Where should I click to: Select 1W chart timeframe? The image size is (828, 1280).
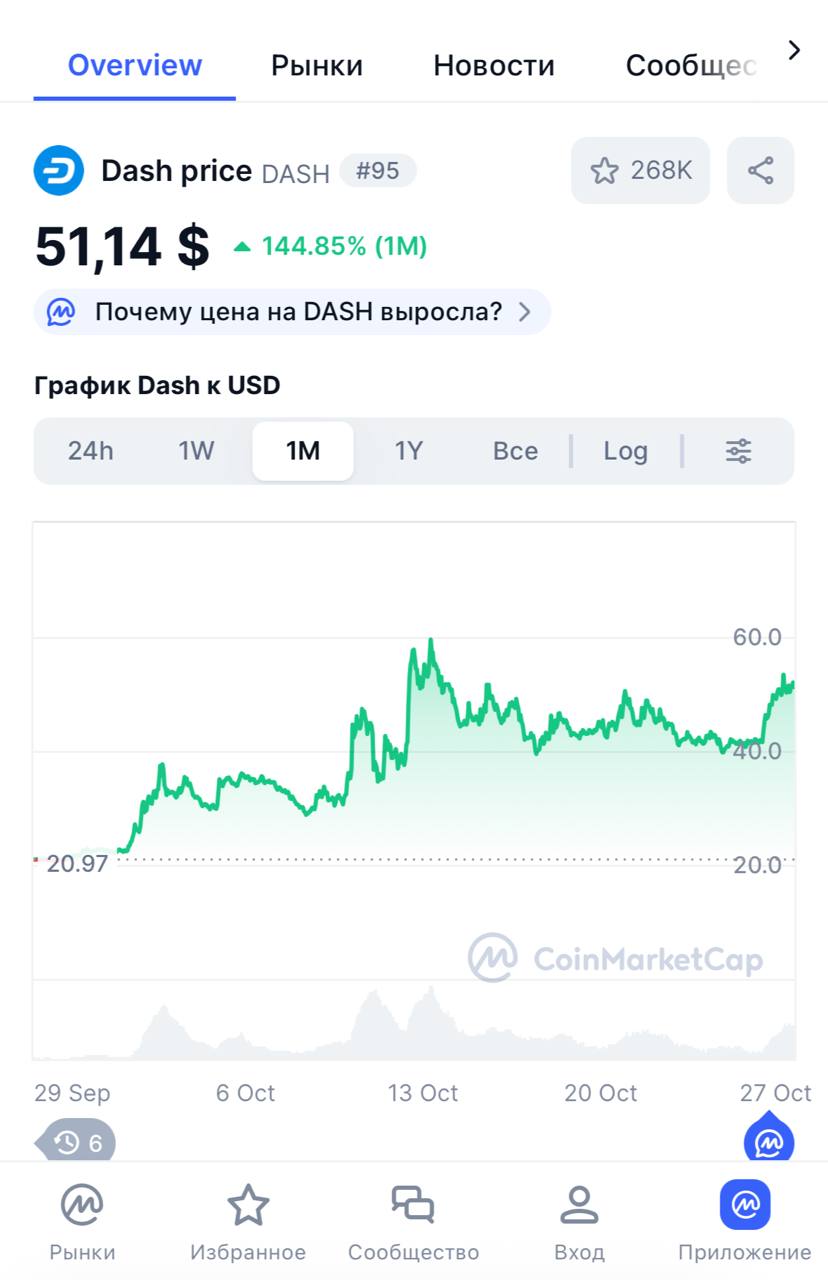[196, 451]
